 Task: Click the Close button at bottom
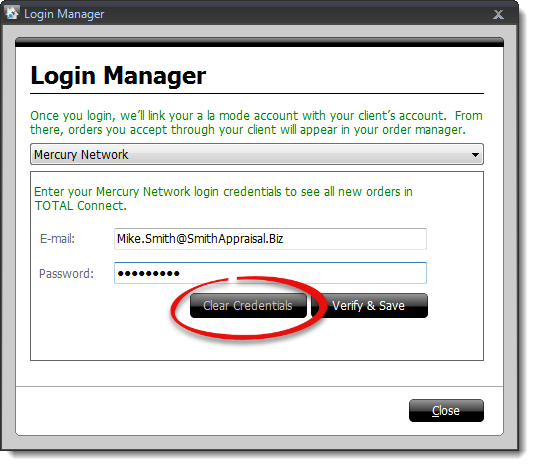tap(446, 410)
